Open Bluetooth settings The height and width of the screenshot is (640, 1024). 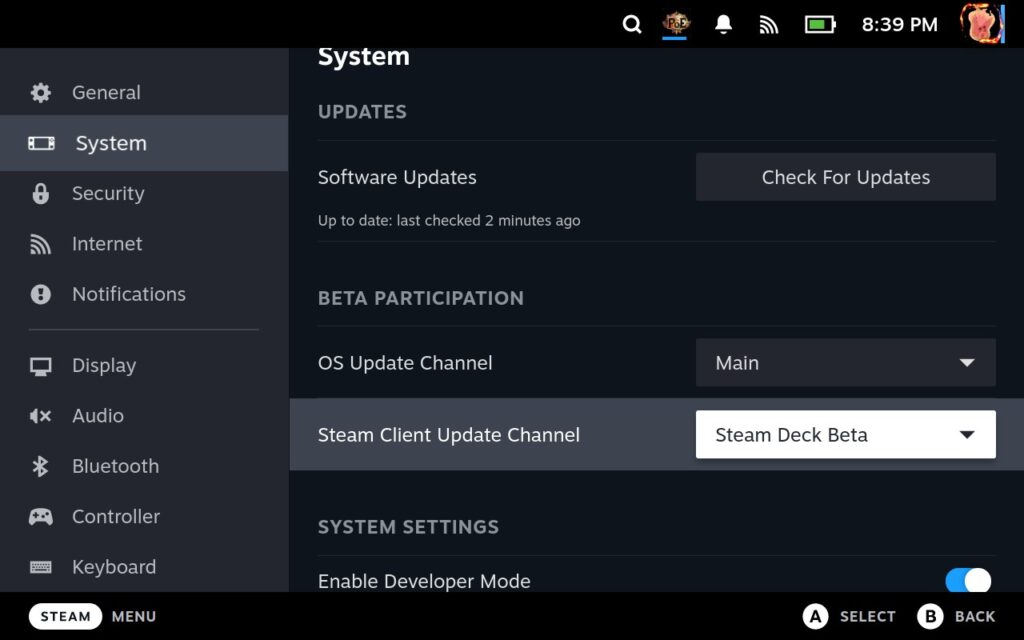144,466
